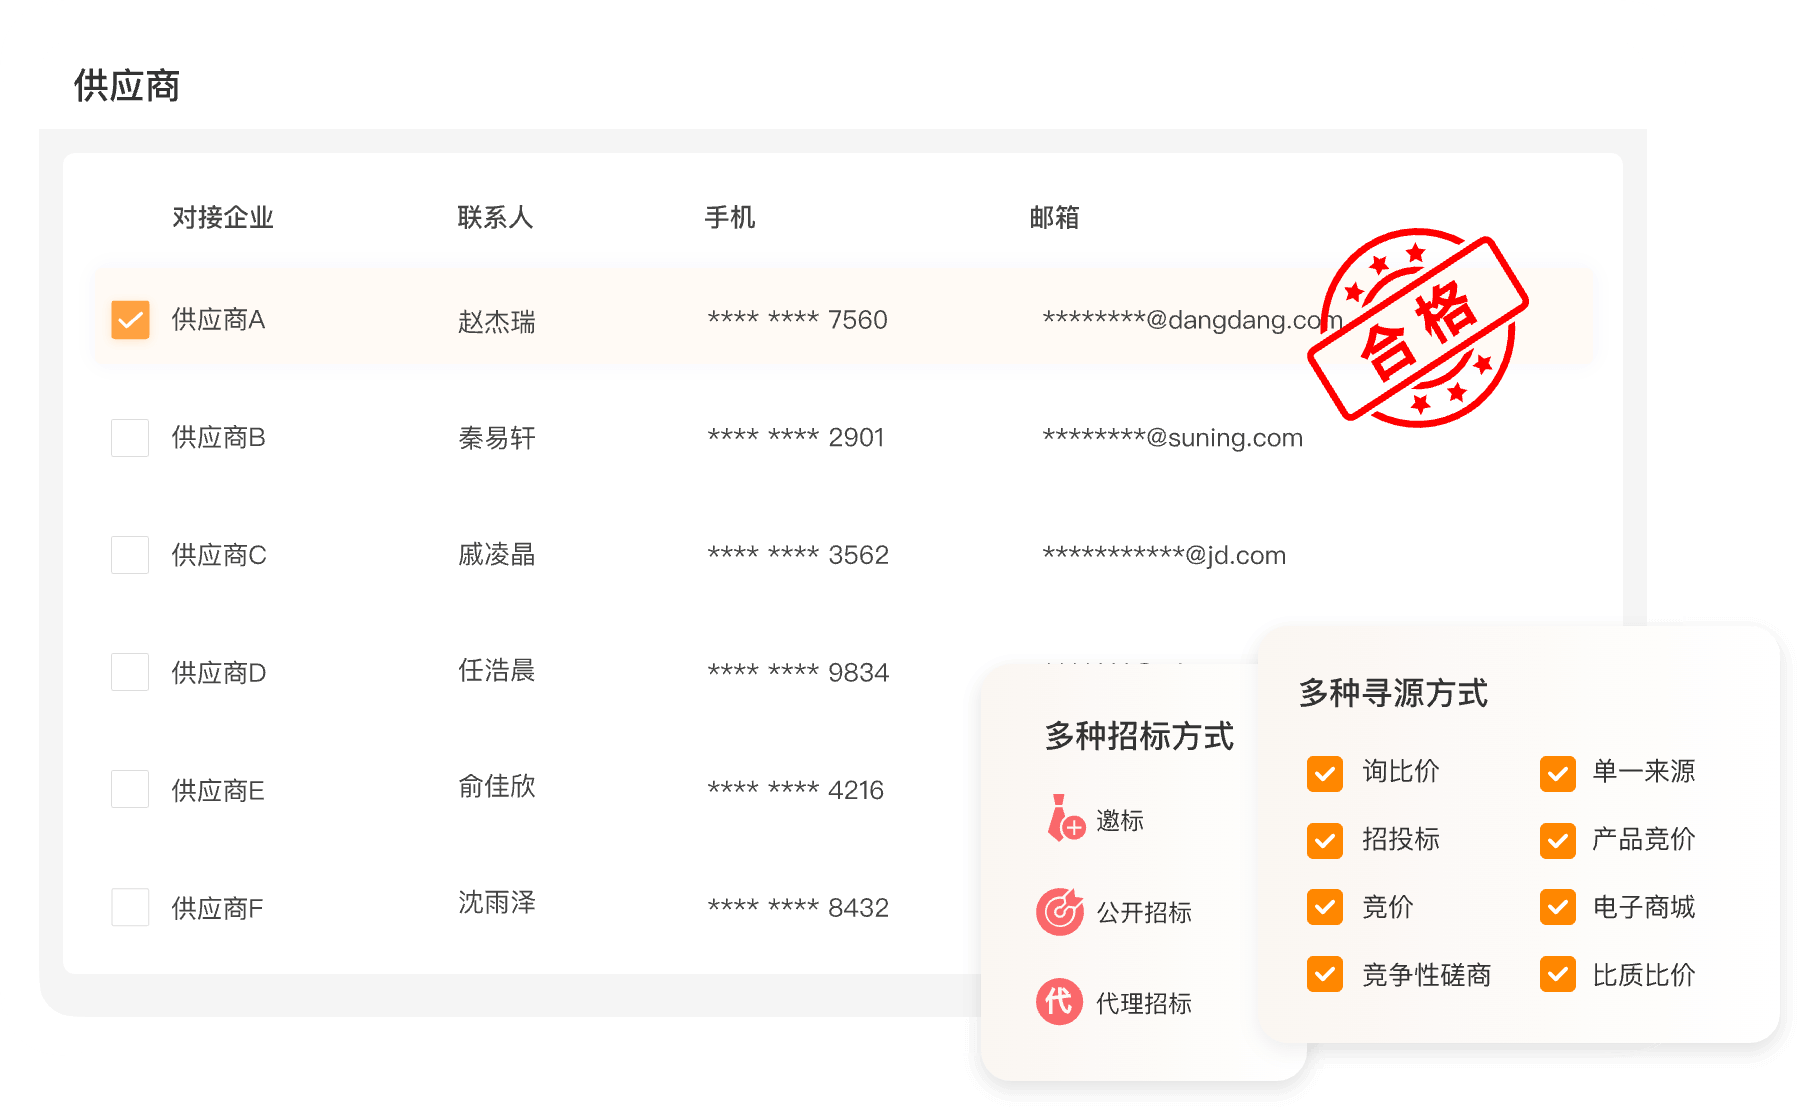Enable the 供应商E checkbox

point(130,790)
